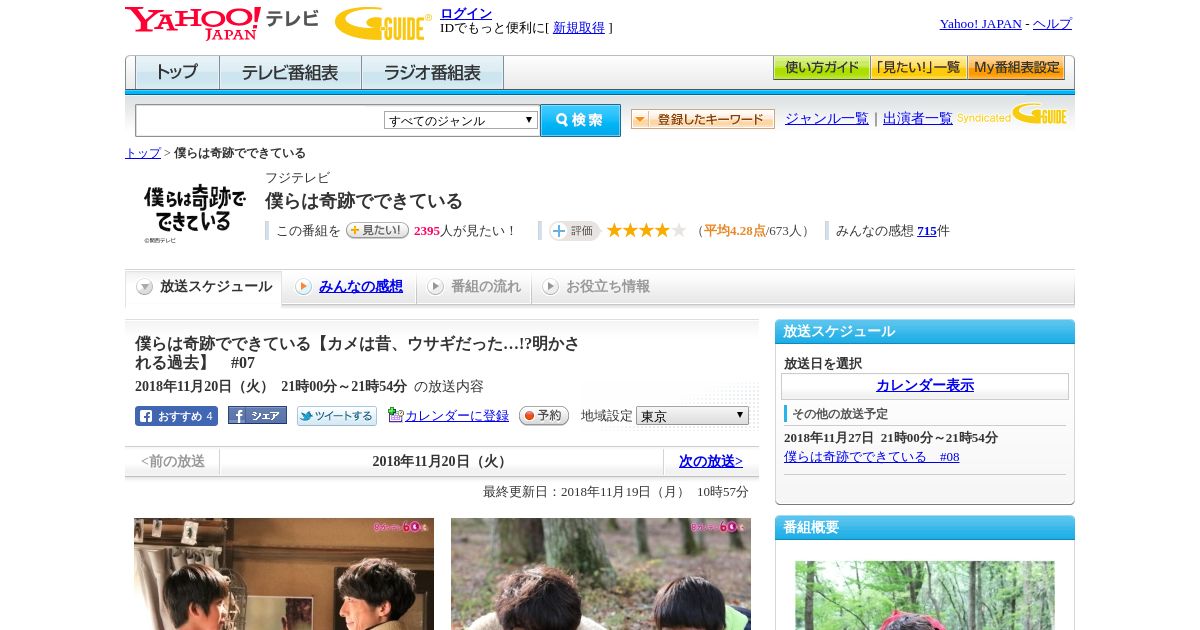Click the 検索 search button
The height and width of the screenshot is (630, 1200).
coord(580,120)
